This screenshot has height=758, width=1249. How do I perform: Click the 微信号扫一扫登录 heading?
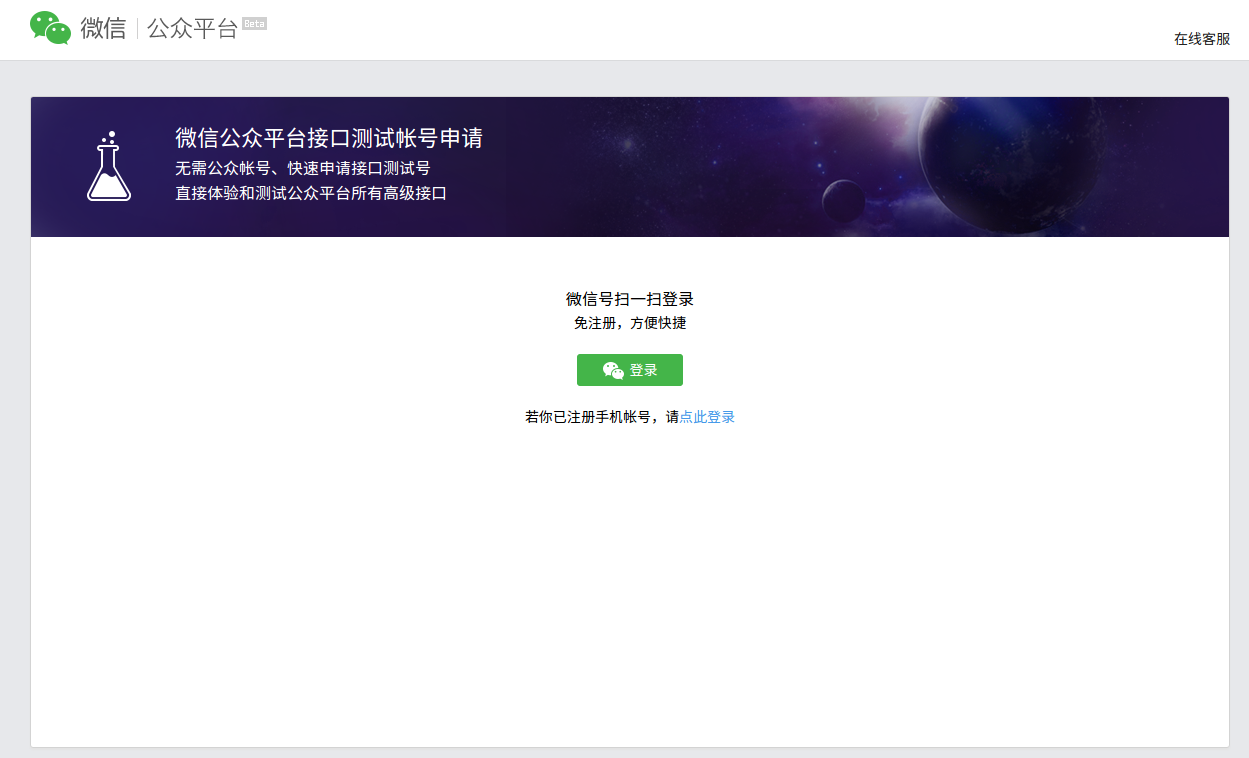(629, 299)
